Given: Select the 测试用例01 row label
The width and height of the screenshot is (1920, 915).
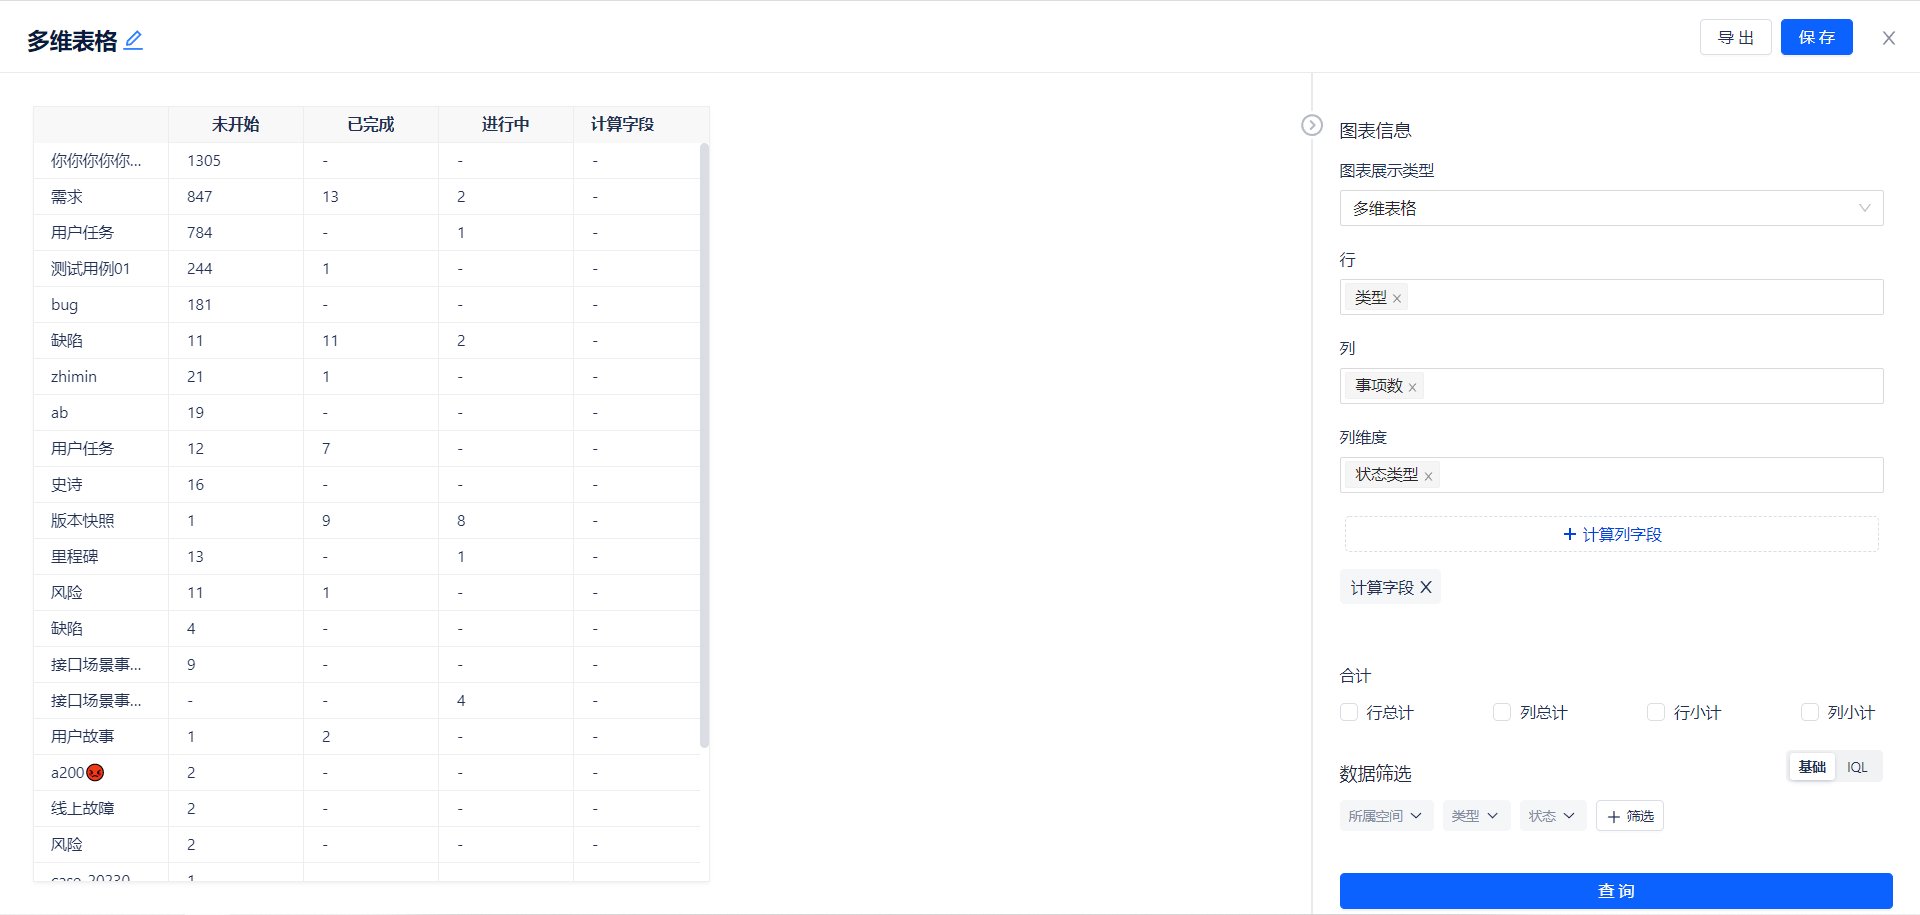Looking at the screenshot, I should (x=90, y=268).
